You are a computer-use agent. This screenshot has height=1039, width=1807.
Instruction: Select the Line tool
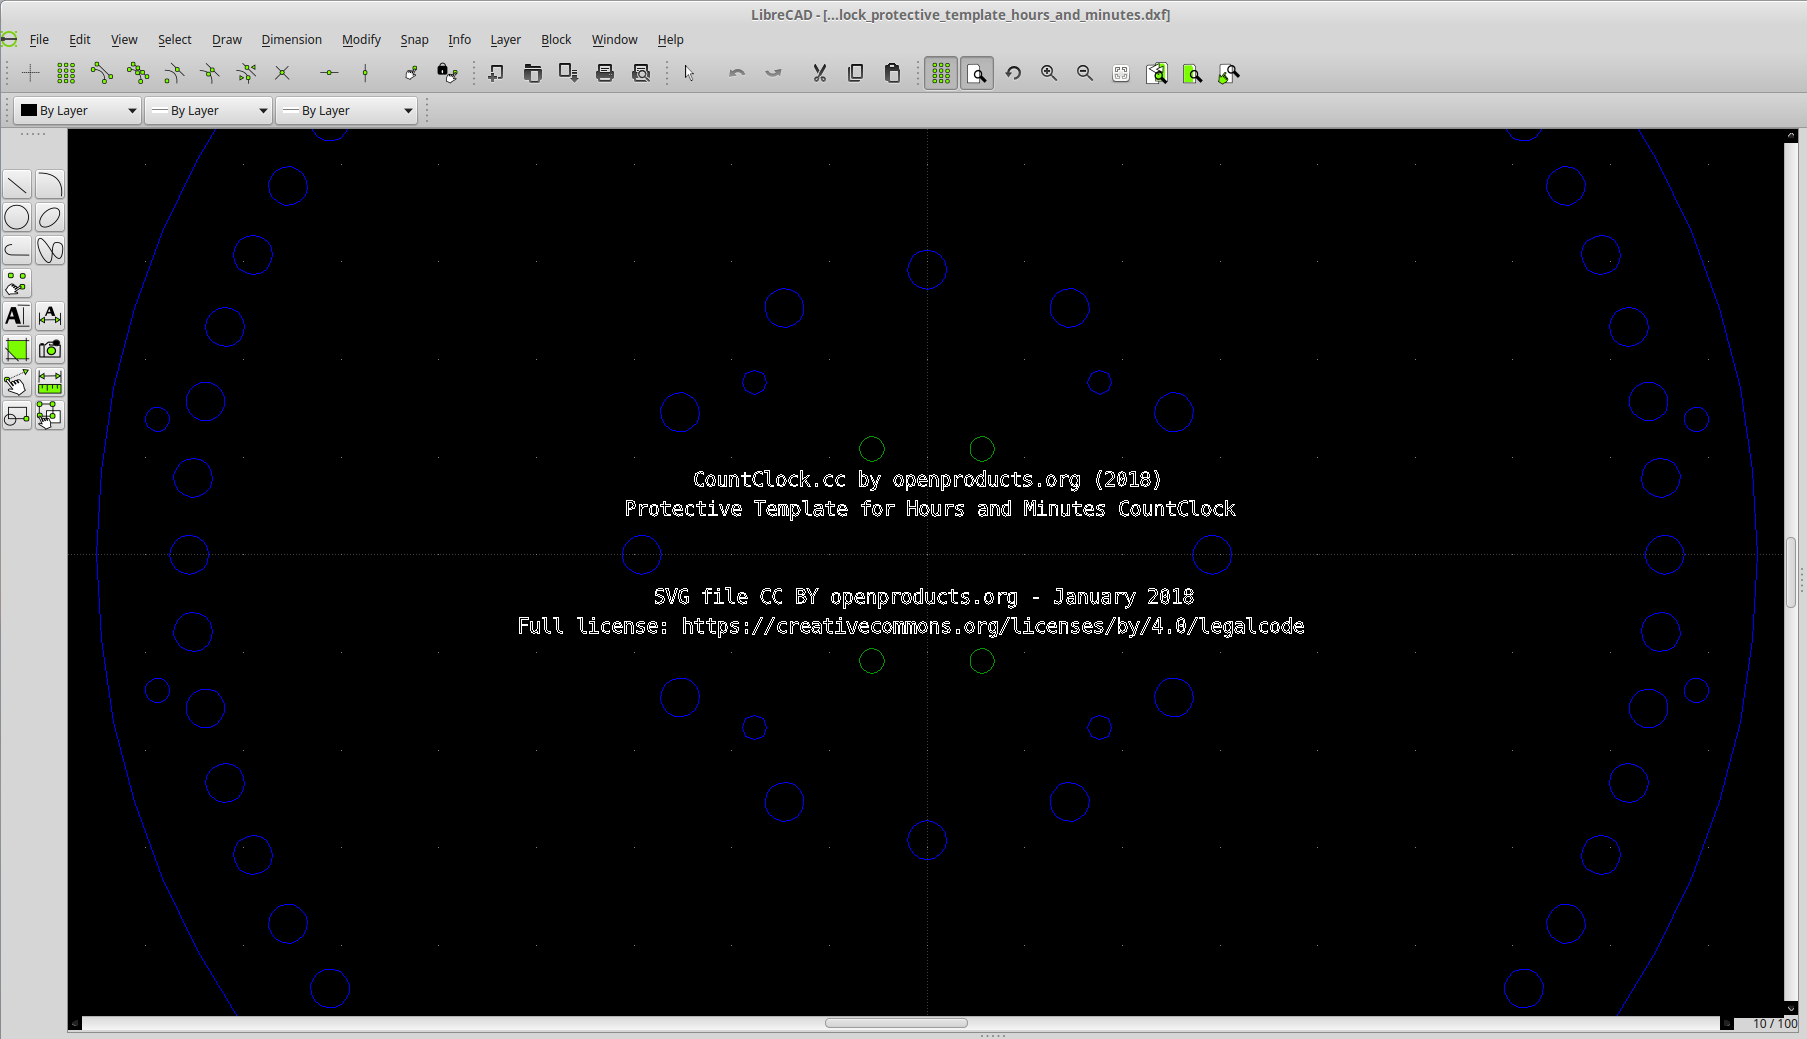(16, 184)
